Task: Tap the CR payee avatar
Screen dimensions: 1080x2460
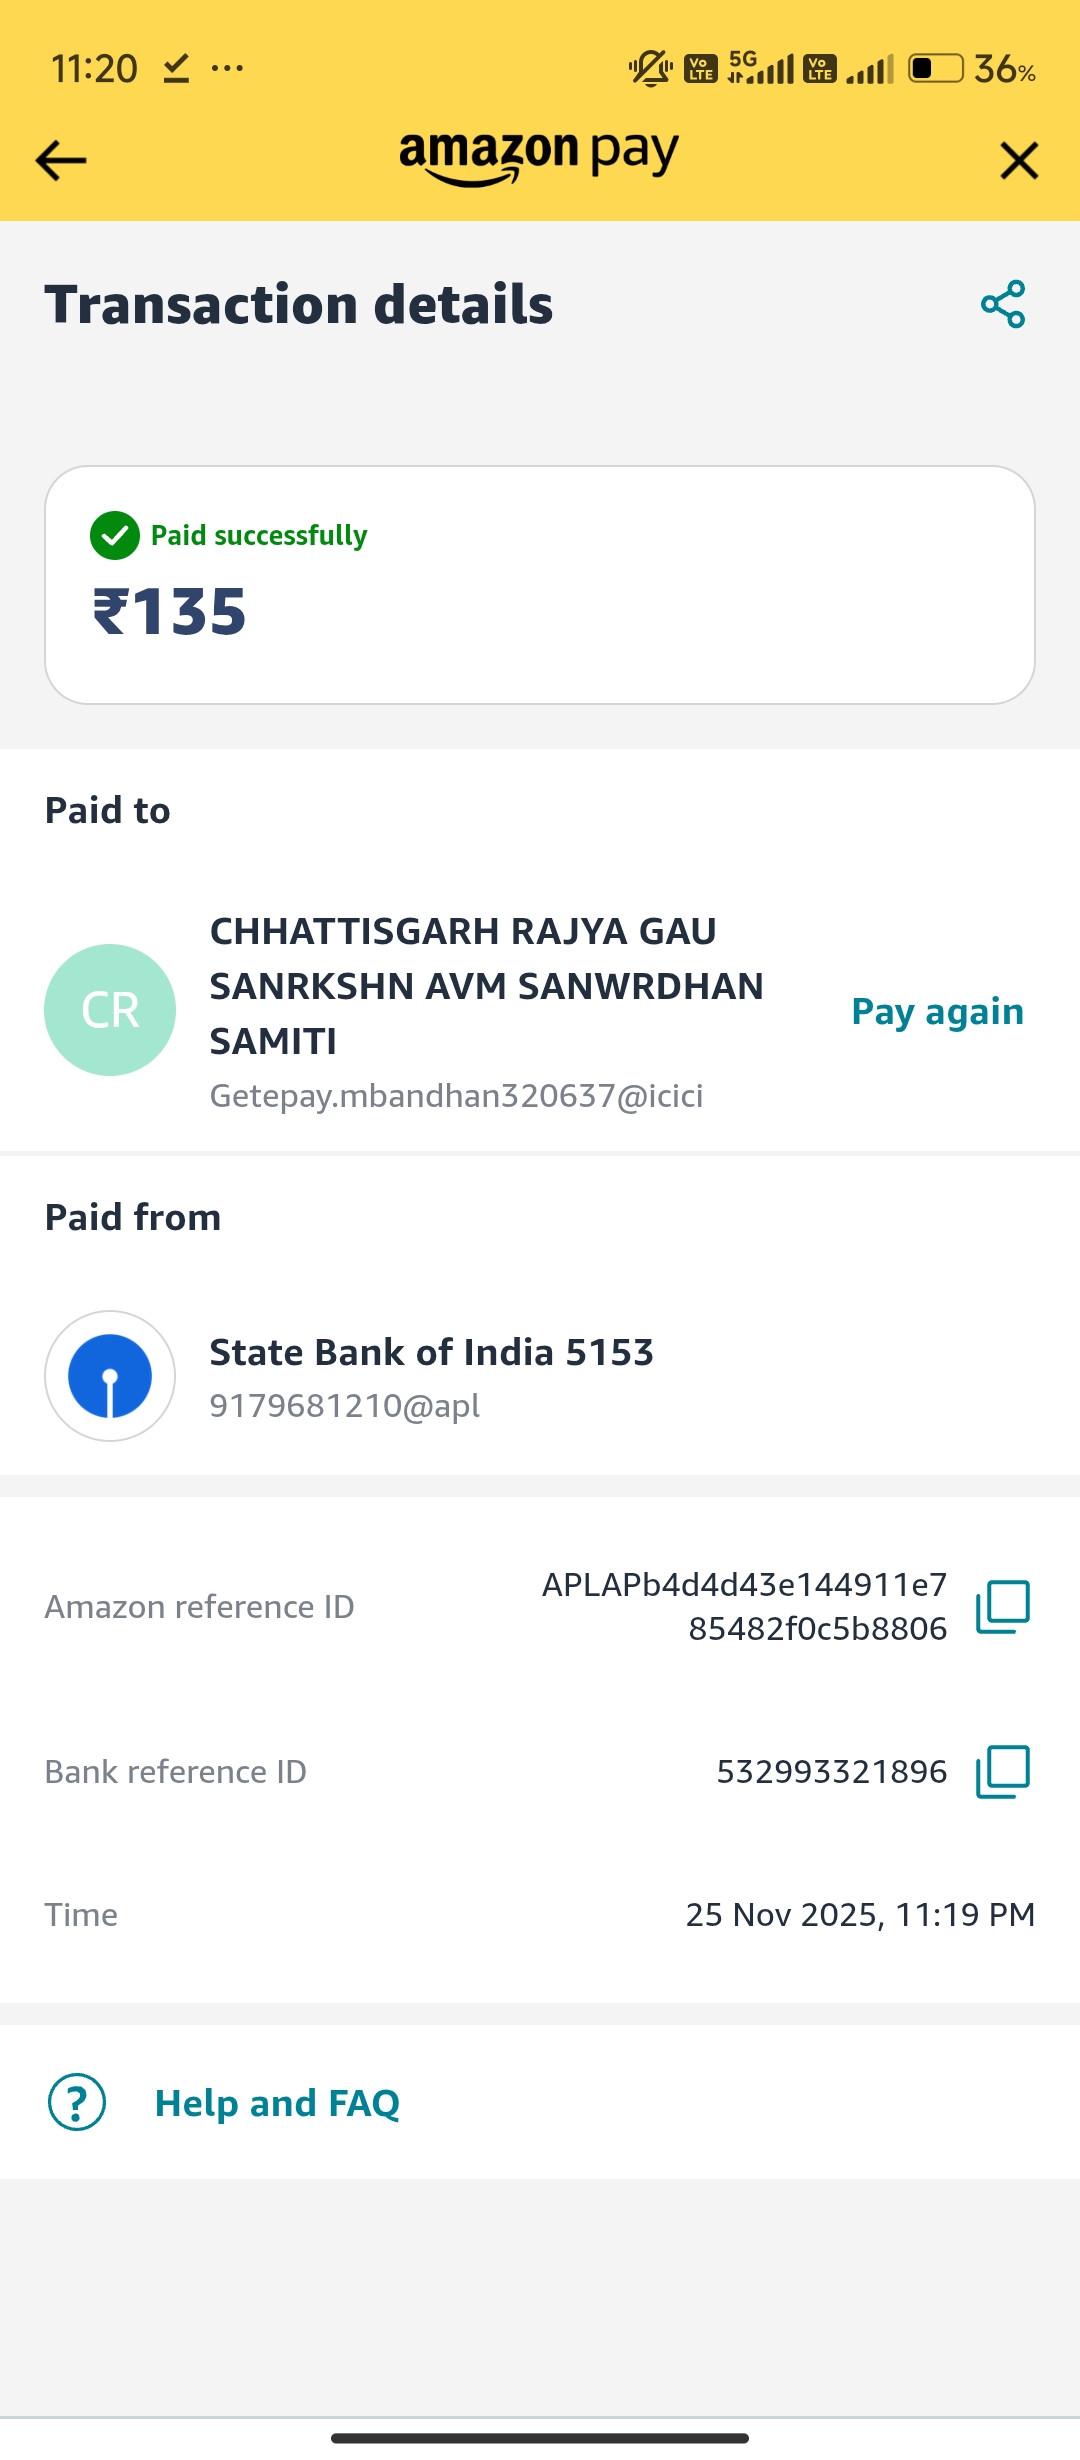Action: [x=110, y=1010]
